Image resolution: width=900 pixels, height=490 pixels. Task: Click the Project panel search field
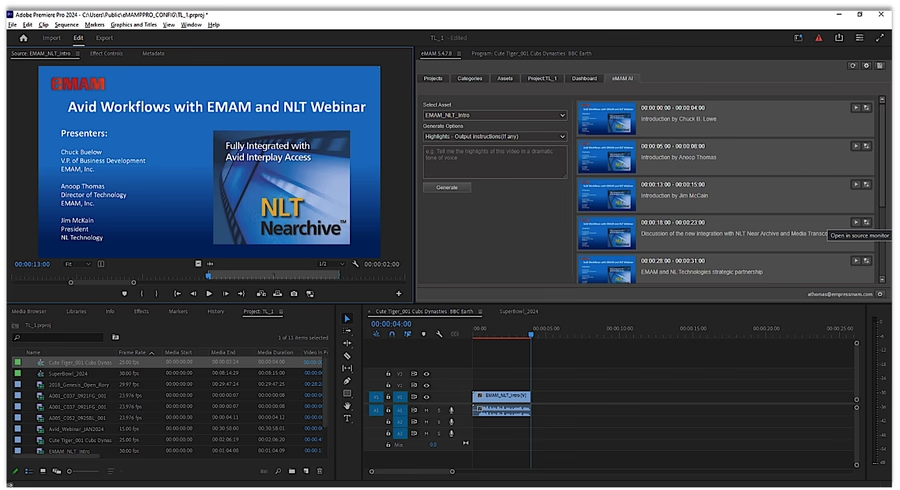point(58,337)
